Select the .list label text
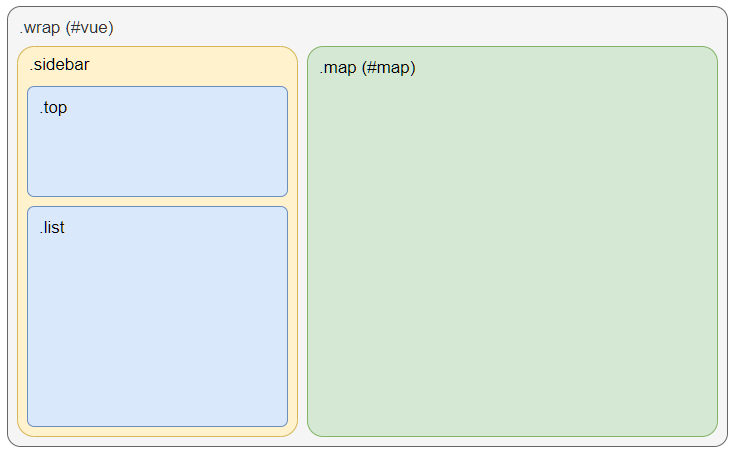 pos(52,227)
